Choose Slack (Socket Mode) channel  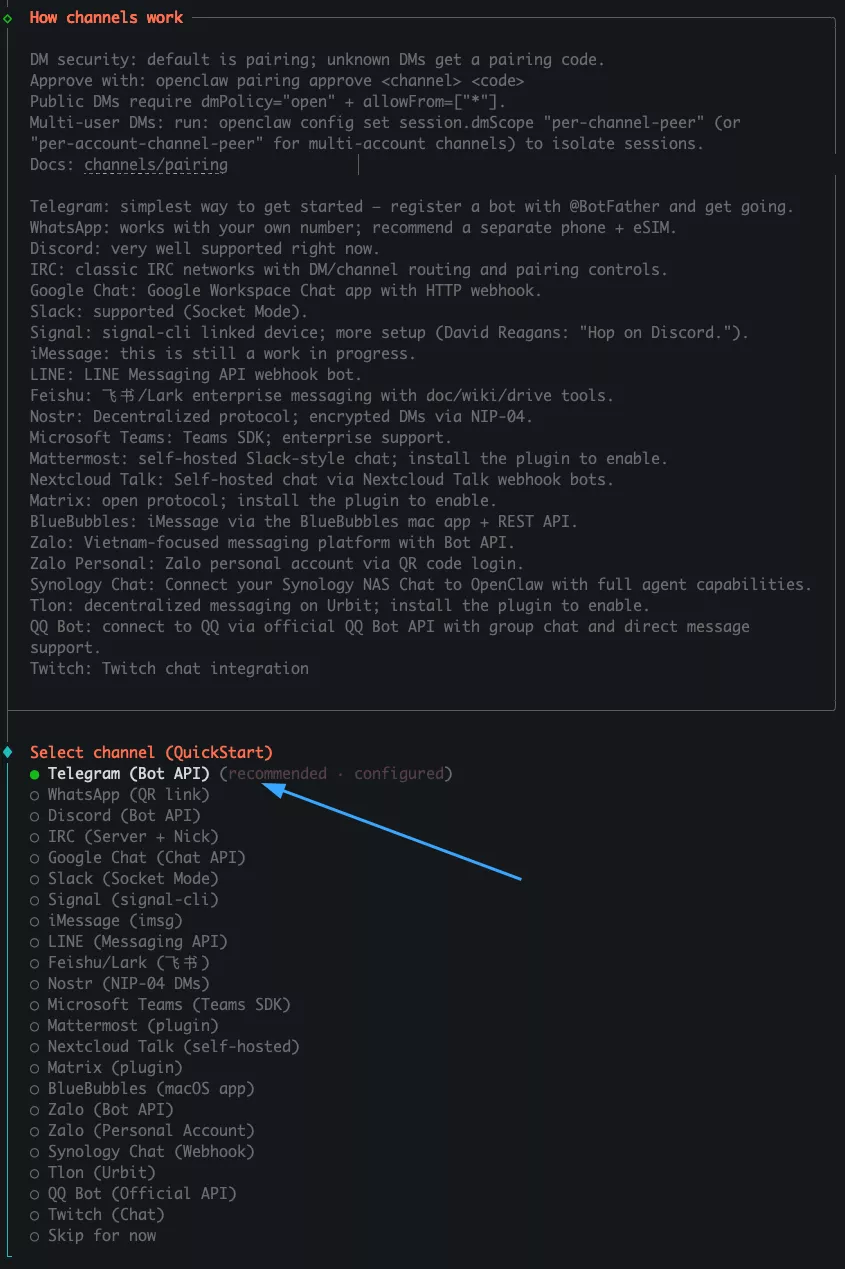point(133,878)
